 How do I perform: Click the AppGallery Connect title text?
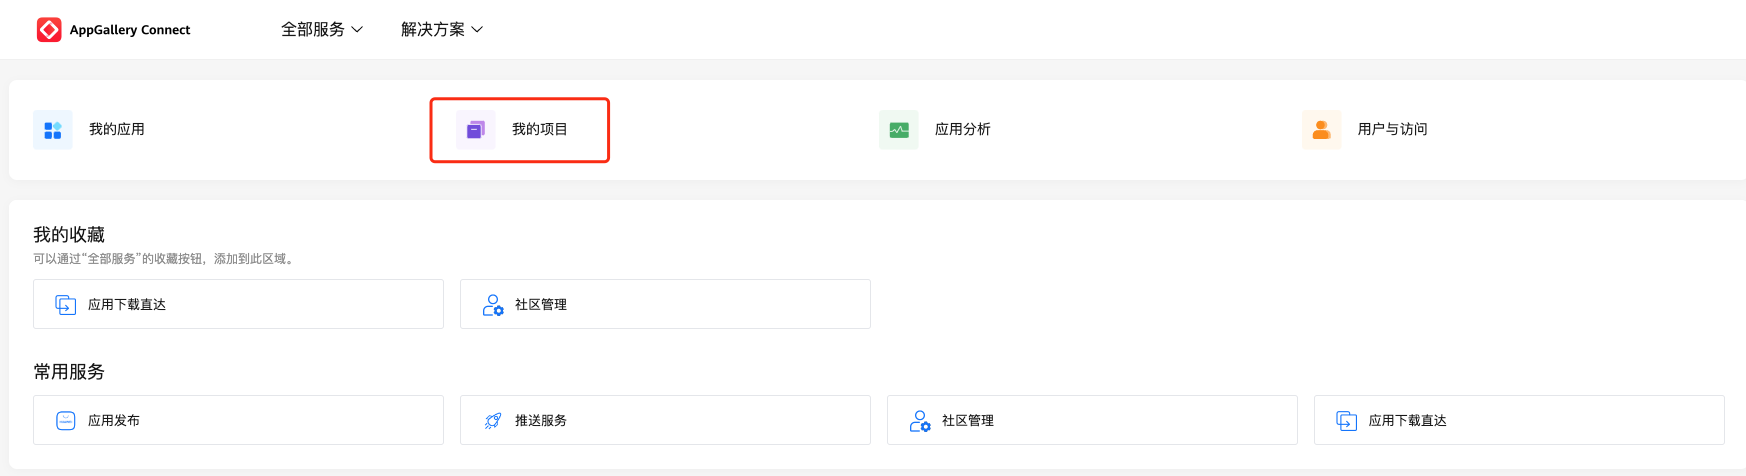pyautogui.click(x=130, y=30)
